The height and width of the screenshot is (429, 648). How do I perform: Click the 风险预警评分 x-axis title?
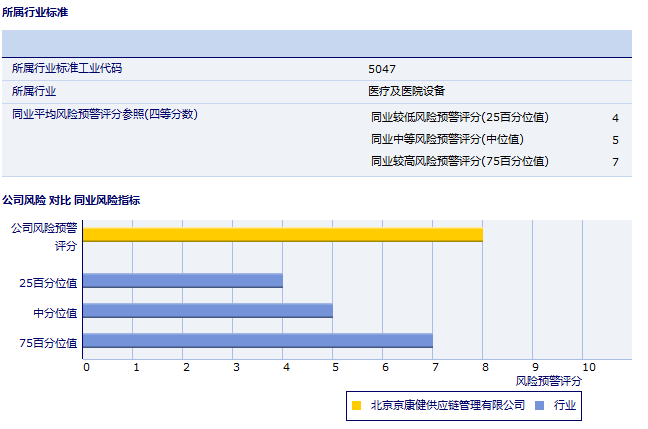click(x=548, y=381)
